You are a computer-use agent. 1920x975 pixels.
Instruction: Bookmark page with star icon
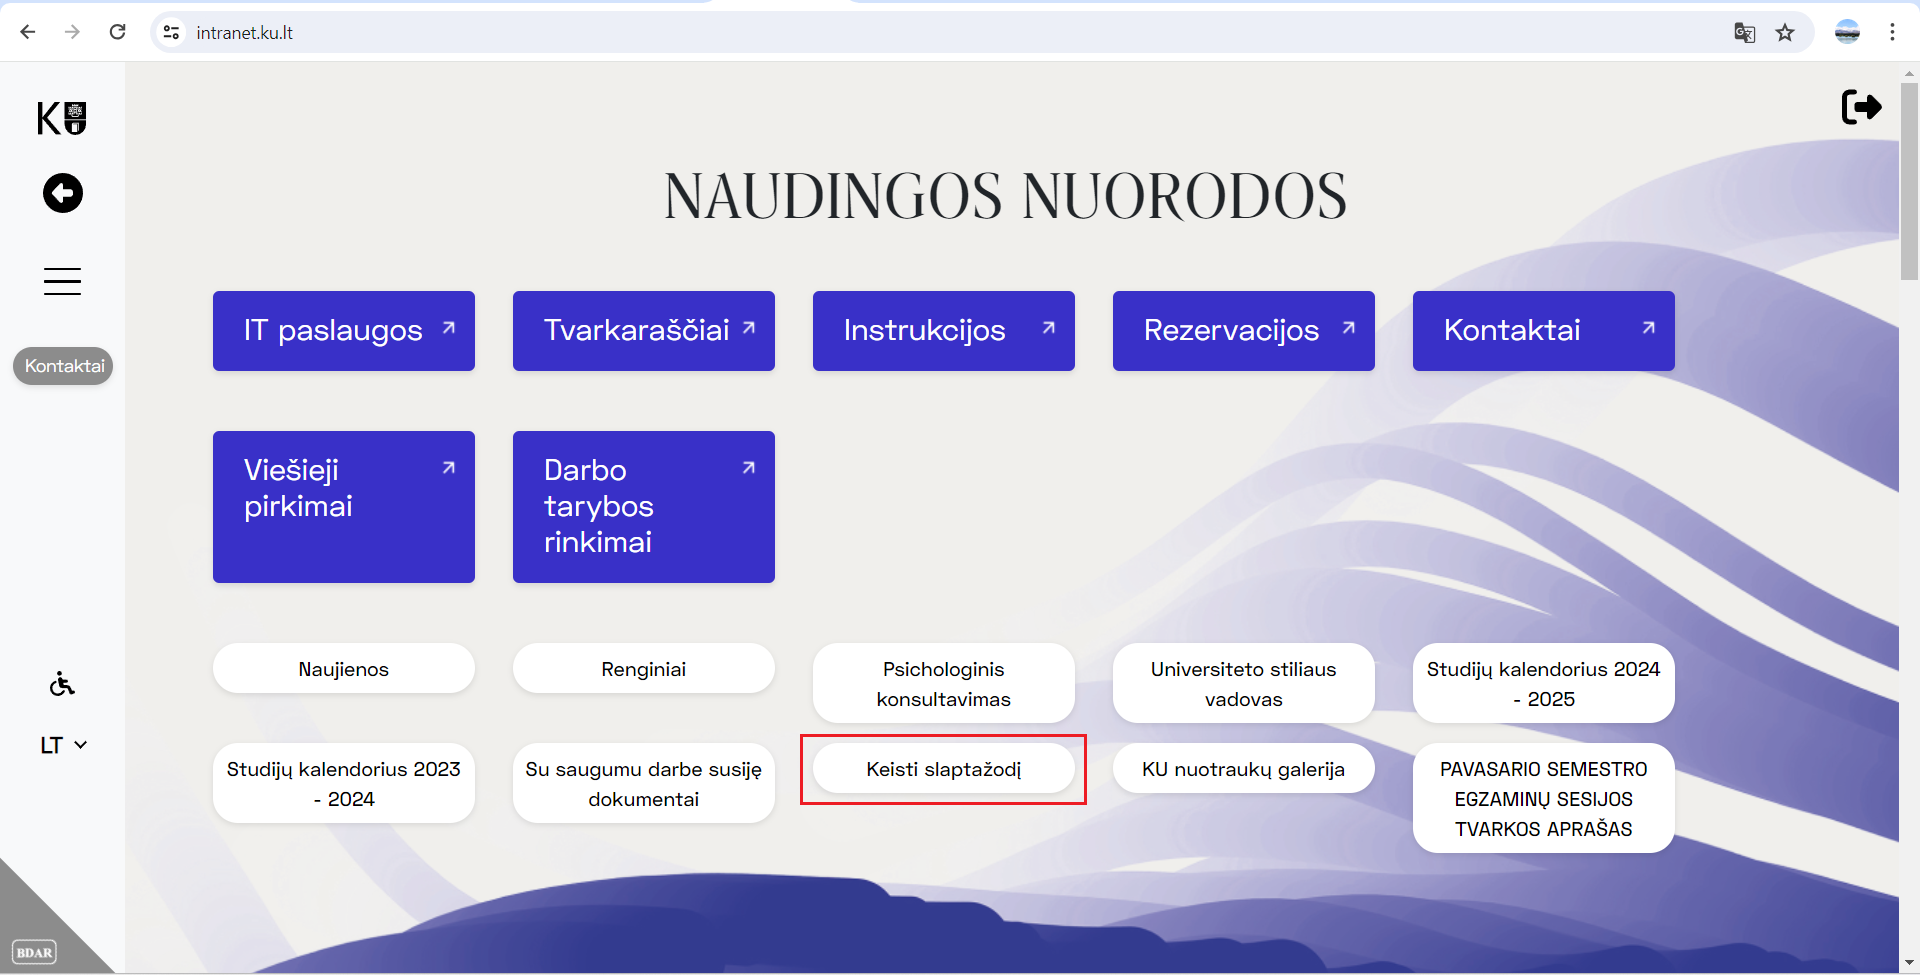pyautogui.click(x=1785, y=33)
